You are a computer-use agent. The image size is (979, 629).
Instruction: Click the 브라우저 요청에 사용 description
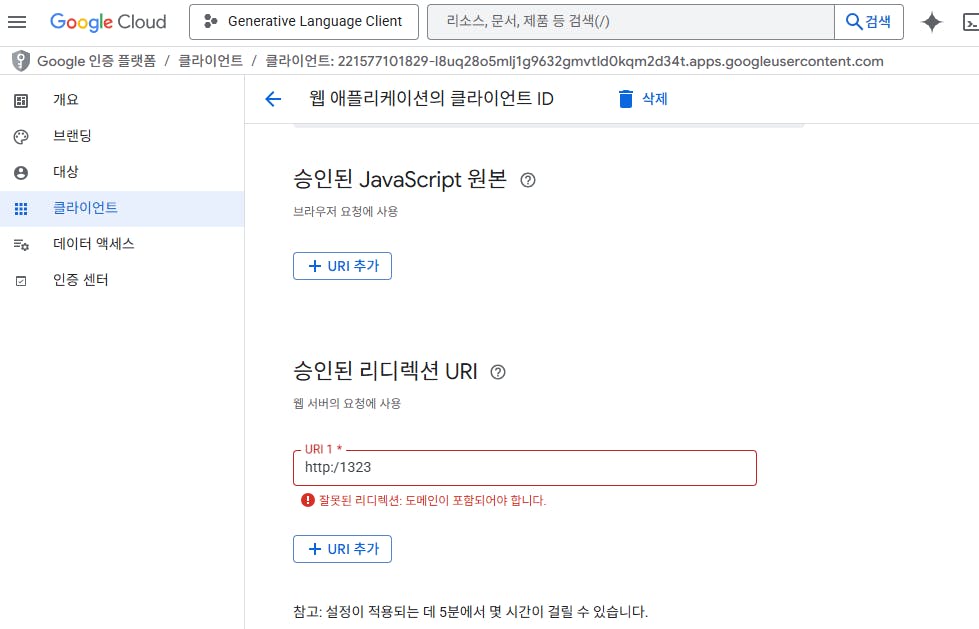pyautogui.click(x=345, y=211)
